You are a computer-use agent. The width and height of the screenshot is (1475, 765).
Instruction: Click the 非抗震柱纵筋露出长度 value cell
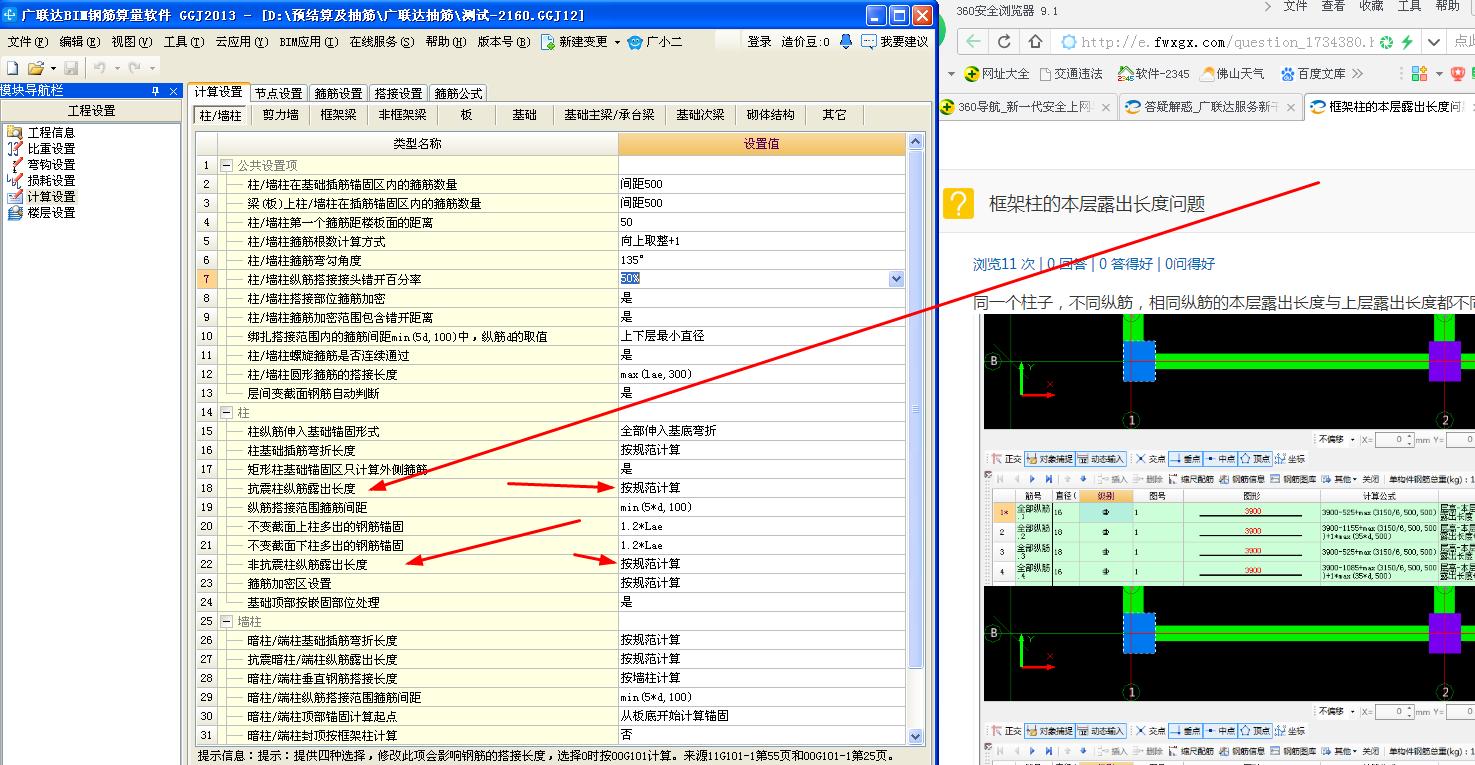[762, 564]
